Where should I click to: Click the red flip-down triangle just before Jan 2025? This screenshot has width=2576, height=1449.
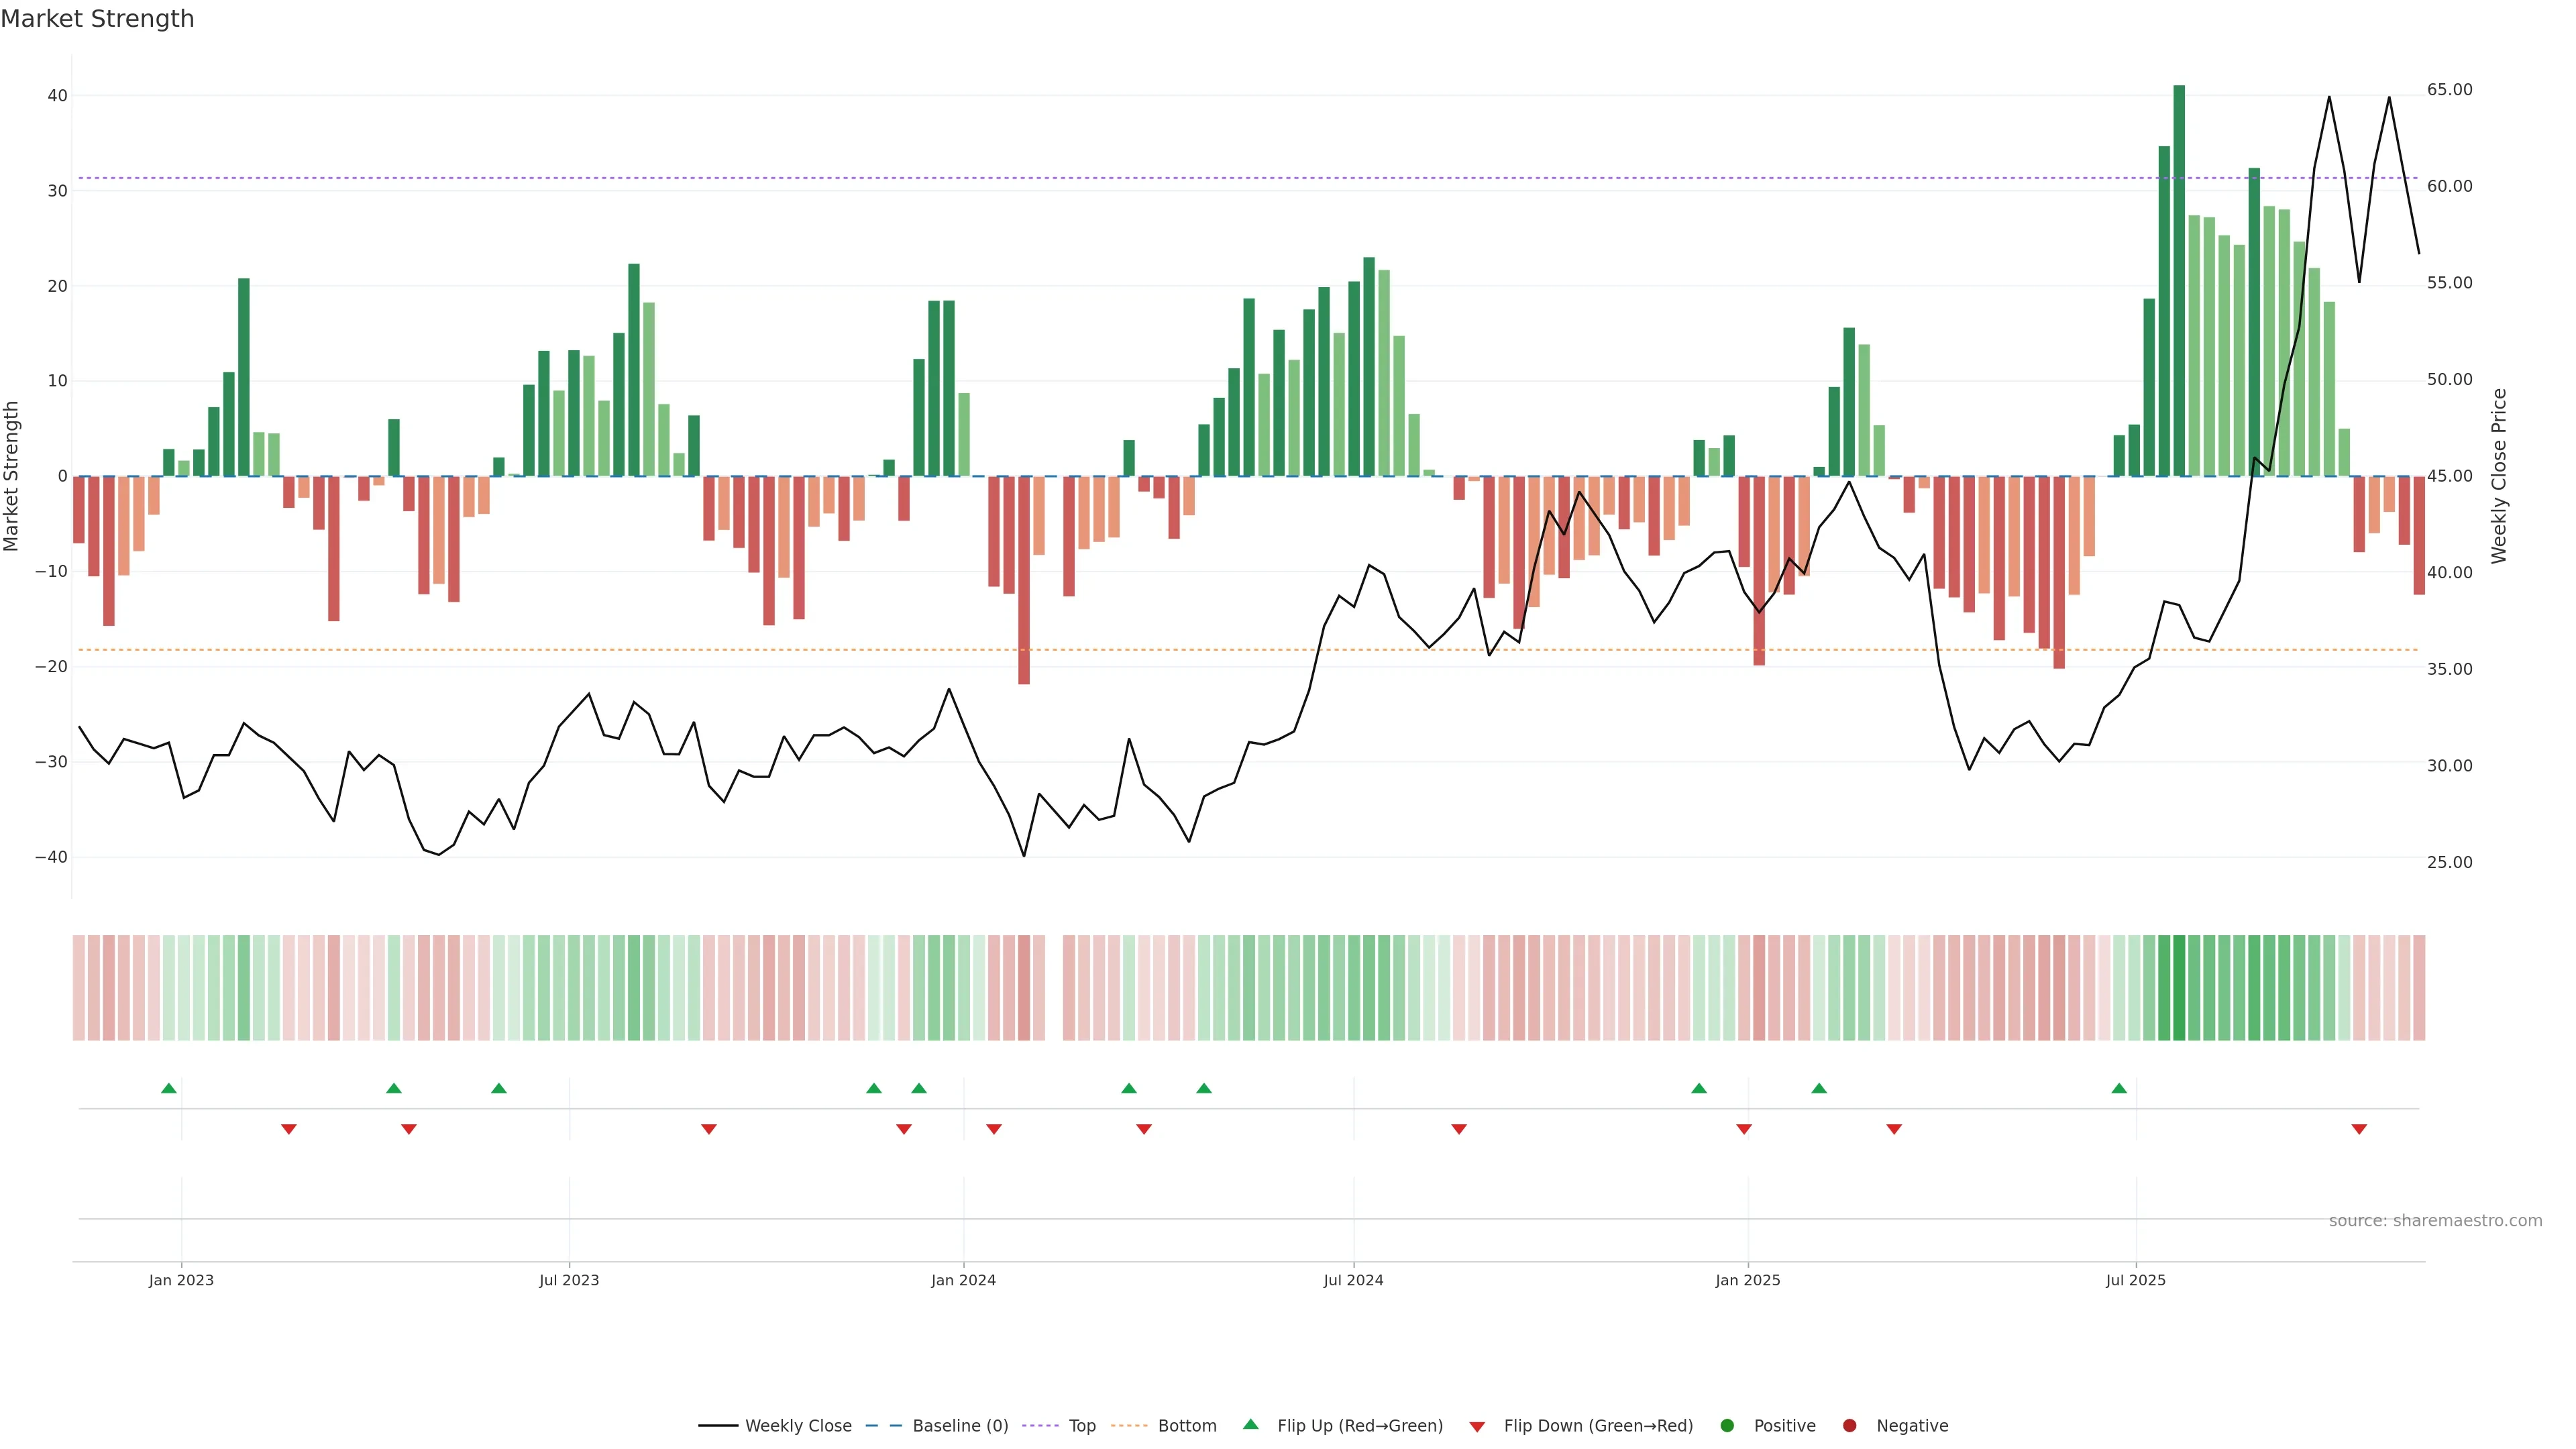[x=1744, y=1129]
